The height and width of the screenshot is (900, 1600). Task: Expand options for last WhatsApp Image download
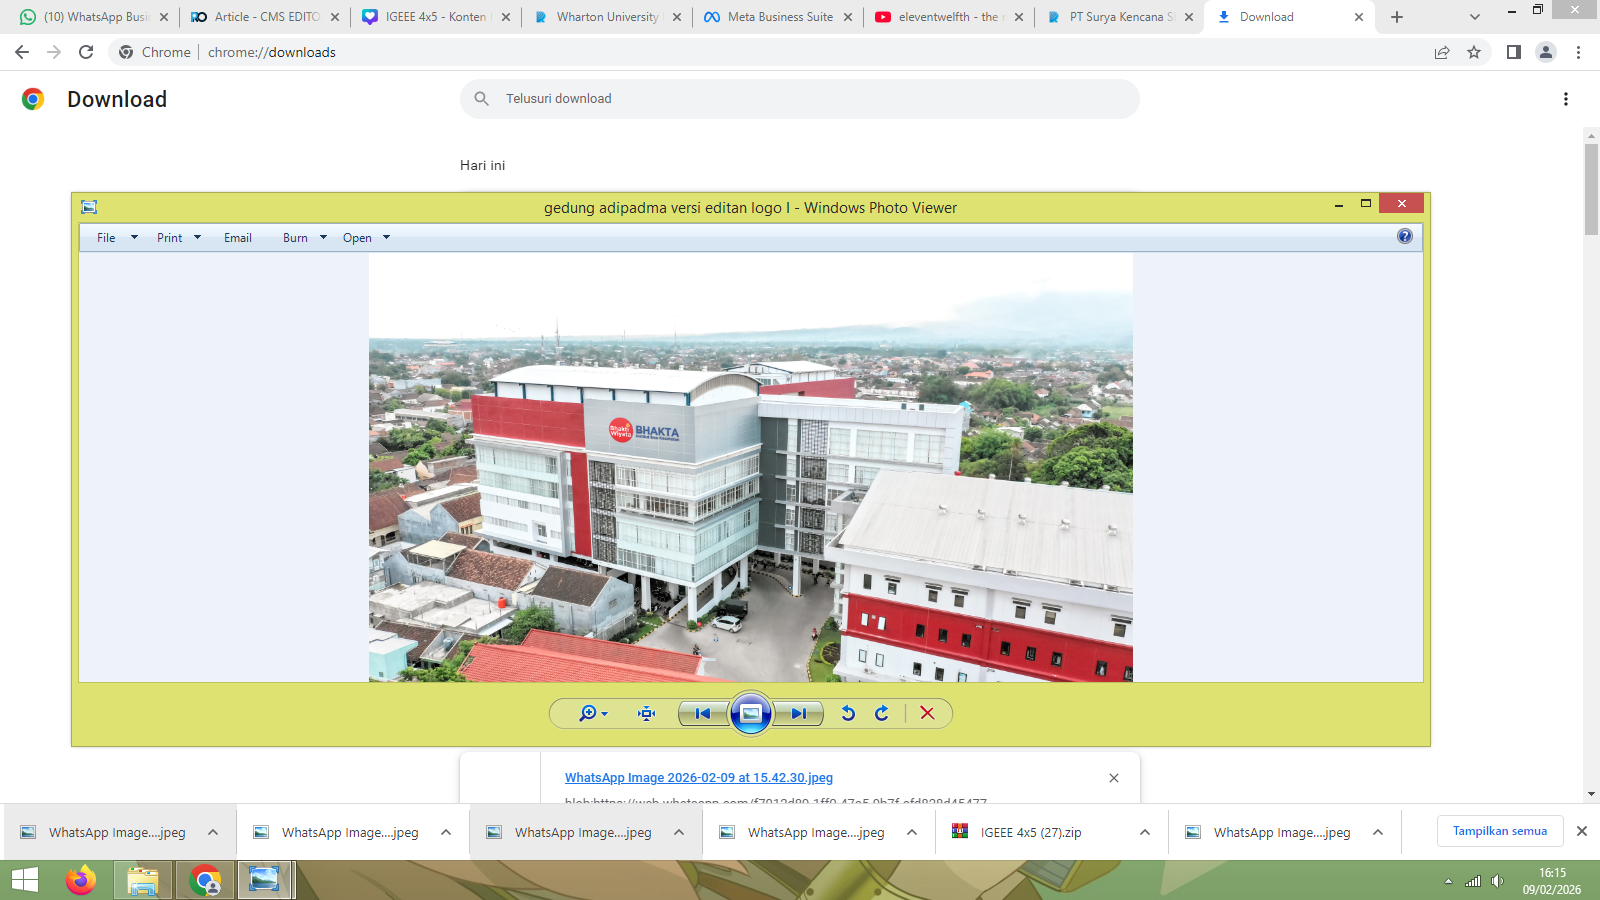click(1378, 832)
